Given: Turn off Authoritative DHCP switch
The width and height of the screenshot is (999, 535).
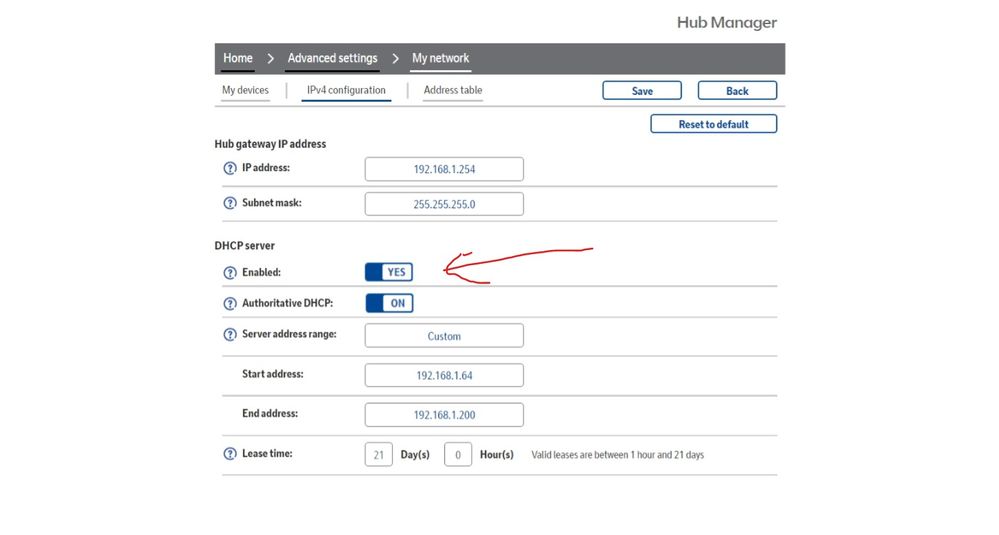Looking at the screenshot, I should [389, 303].
